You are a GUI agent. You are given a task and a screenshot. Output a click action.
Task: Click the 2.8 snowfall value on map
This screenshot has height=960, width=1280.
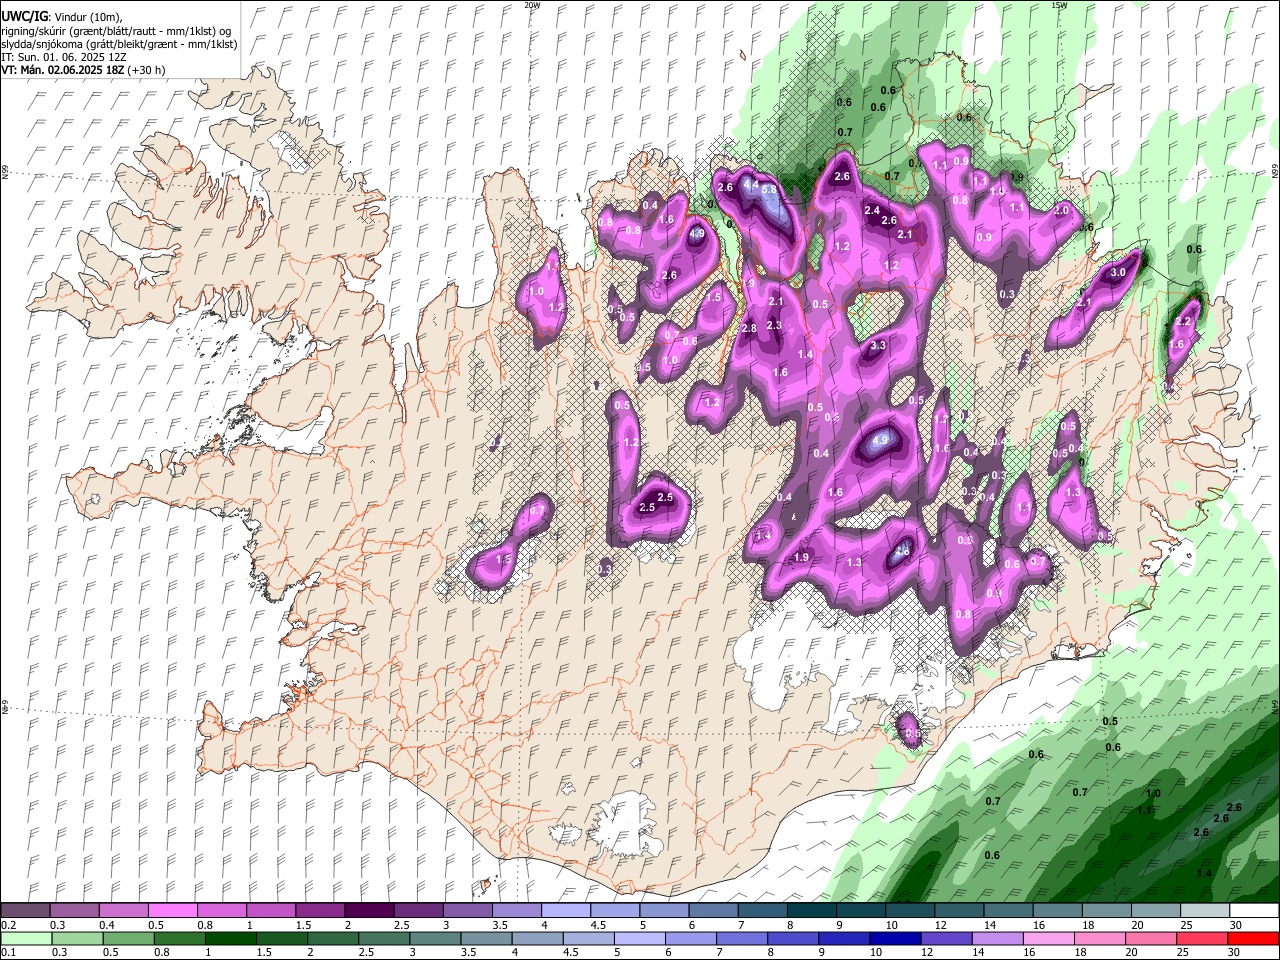tap(749, 329)
